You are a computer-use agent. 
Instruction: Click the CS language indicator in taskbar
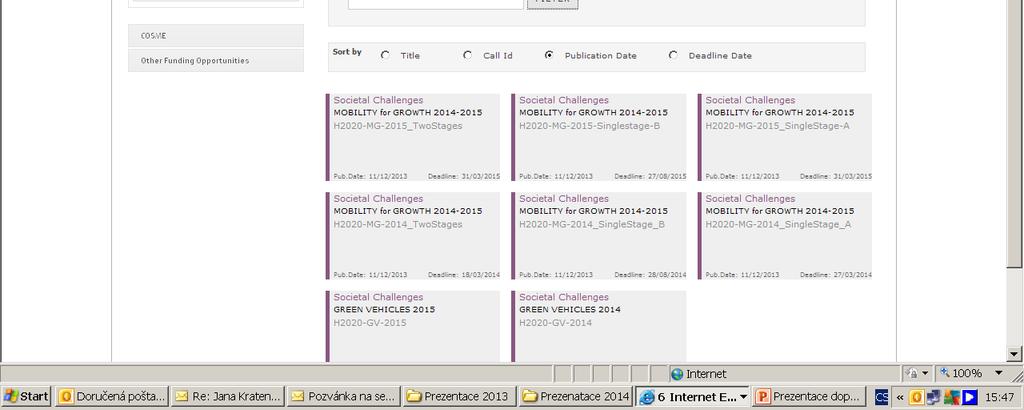[x=882, y=396]
